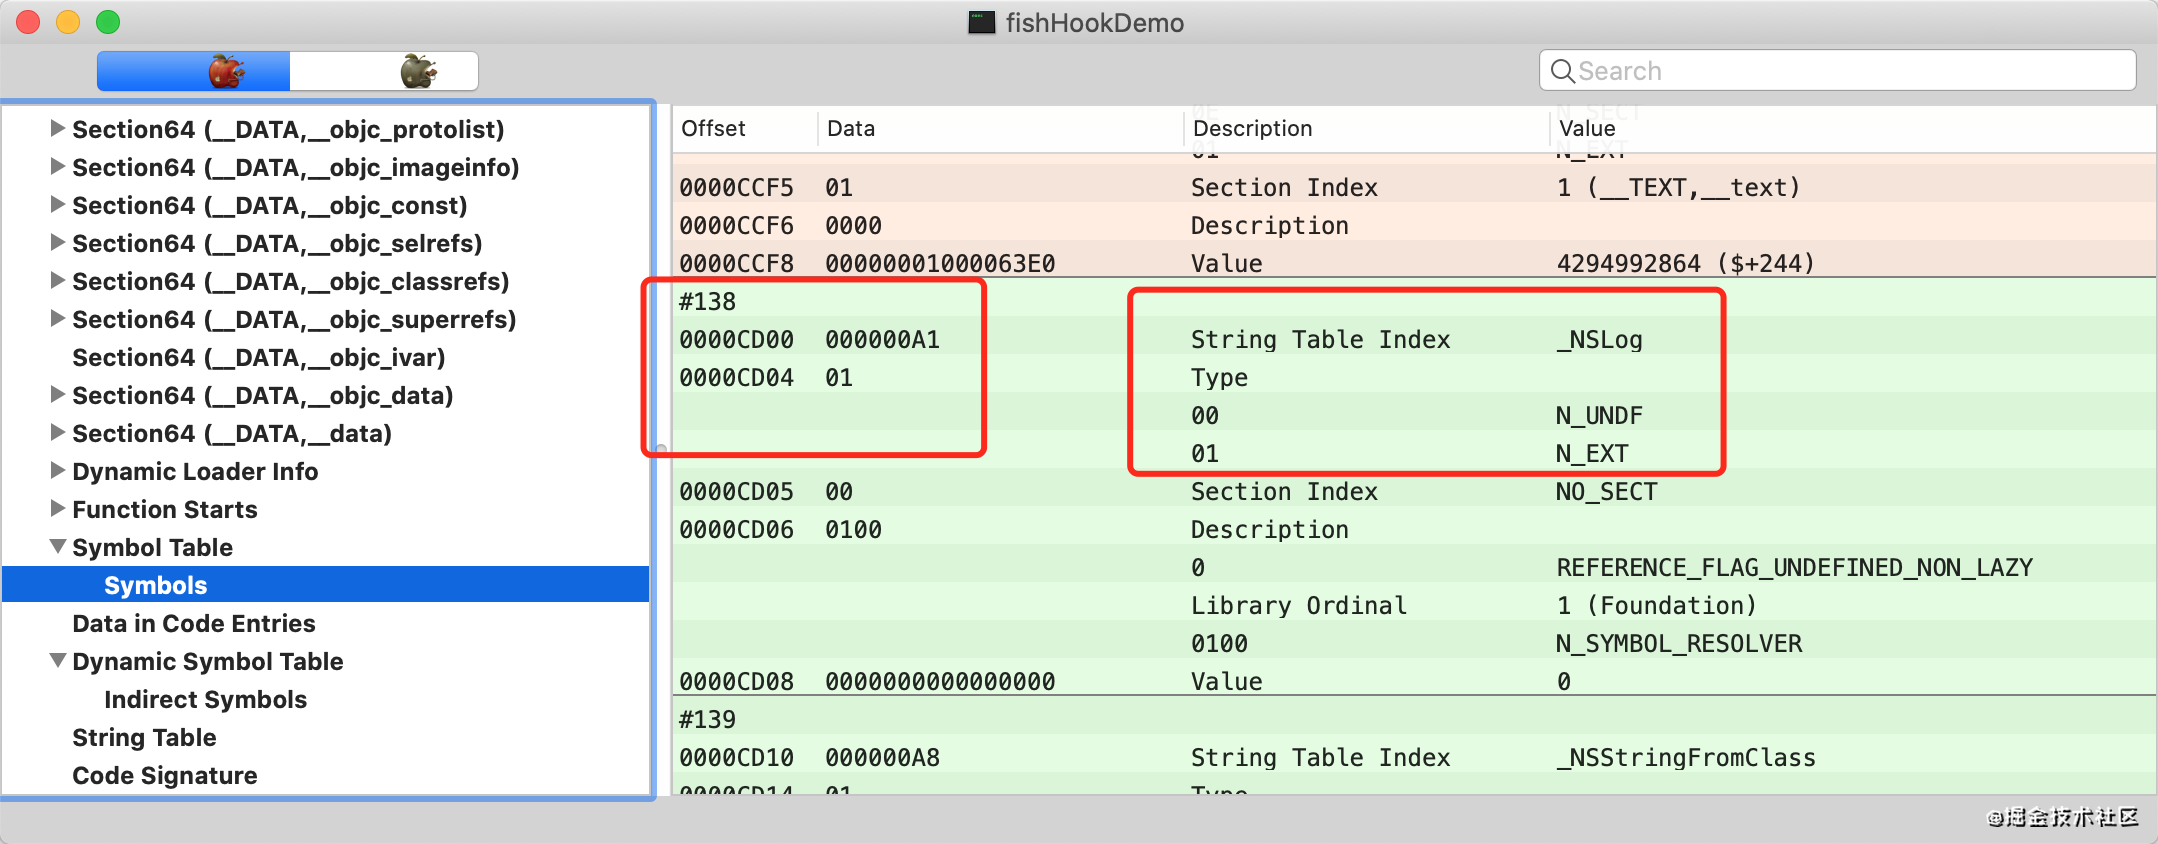Select symbol #138 header row
This screenshot has height=844, width=2158.
coord(1414,301)
